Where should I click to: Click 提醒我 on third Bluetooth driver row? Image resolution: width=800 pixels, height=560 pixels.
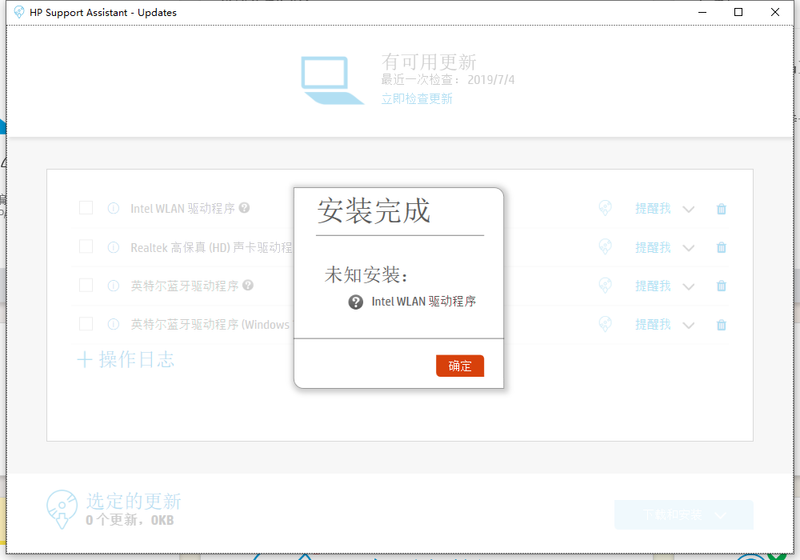(653, 286)
